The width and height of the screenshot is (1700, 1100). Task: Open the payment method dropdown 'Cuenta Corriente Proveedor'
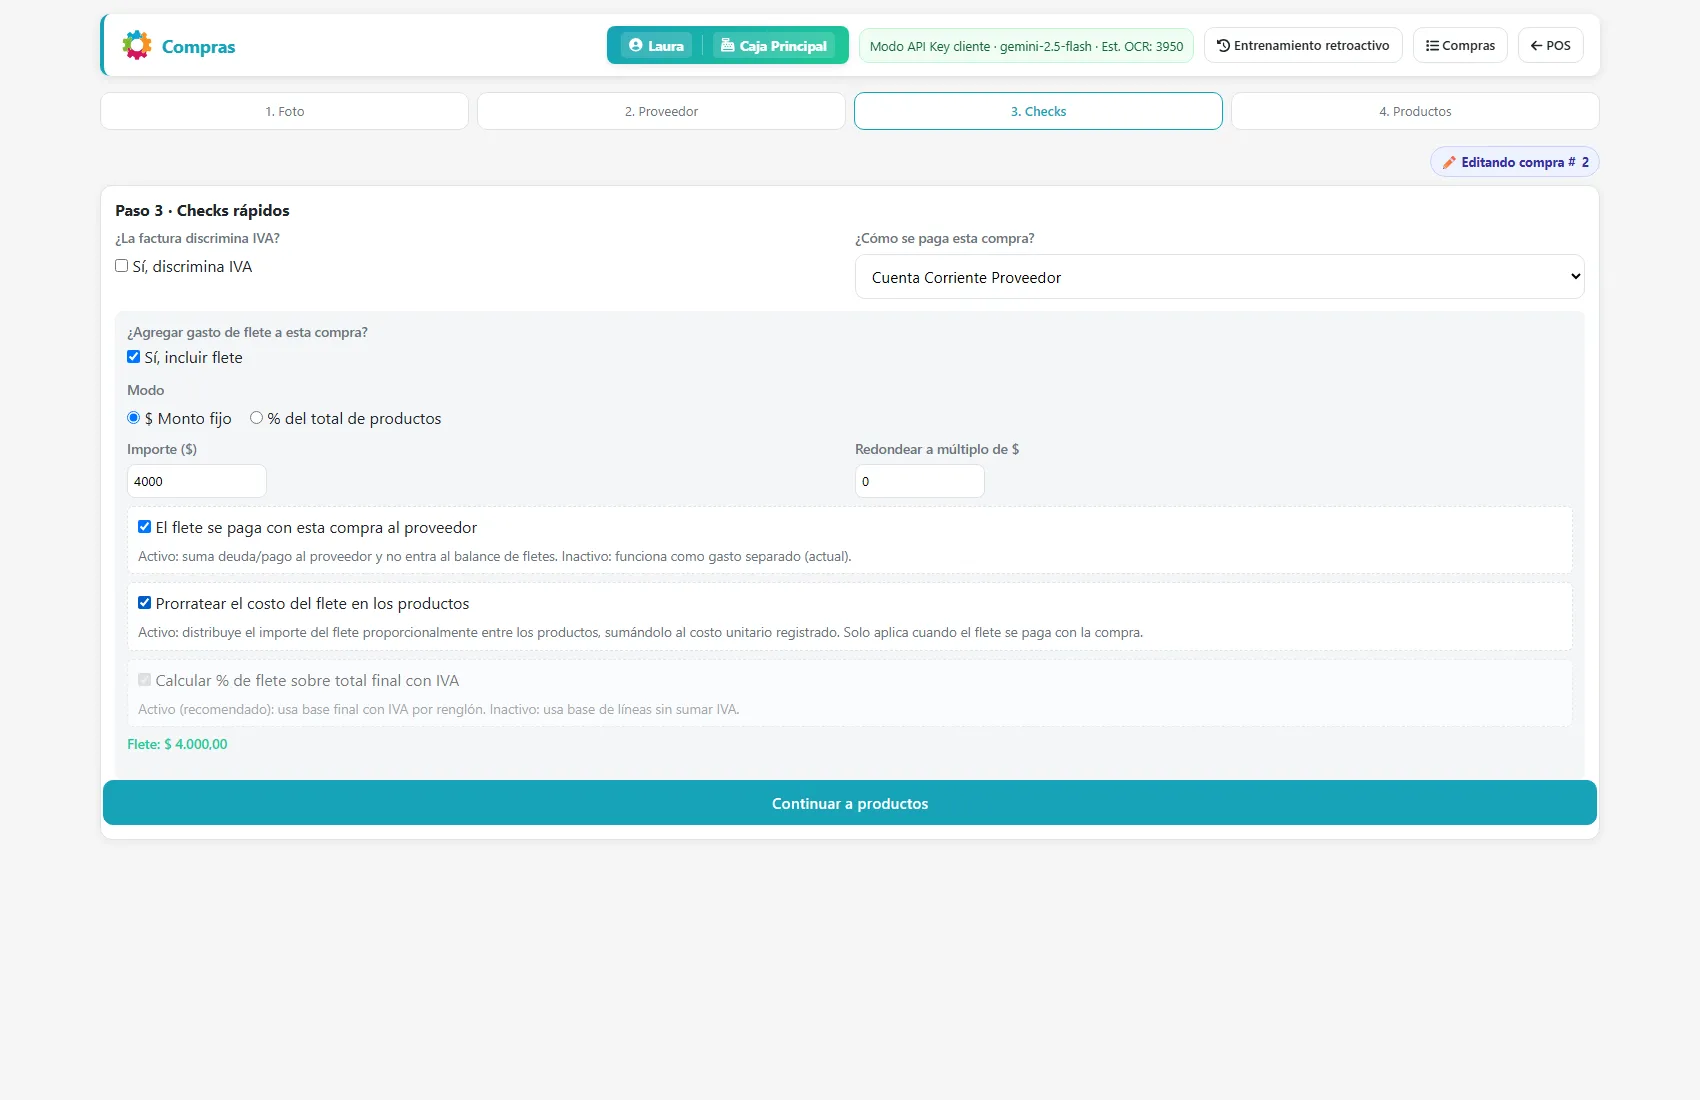(x=1219, y=277)
